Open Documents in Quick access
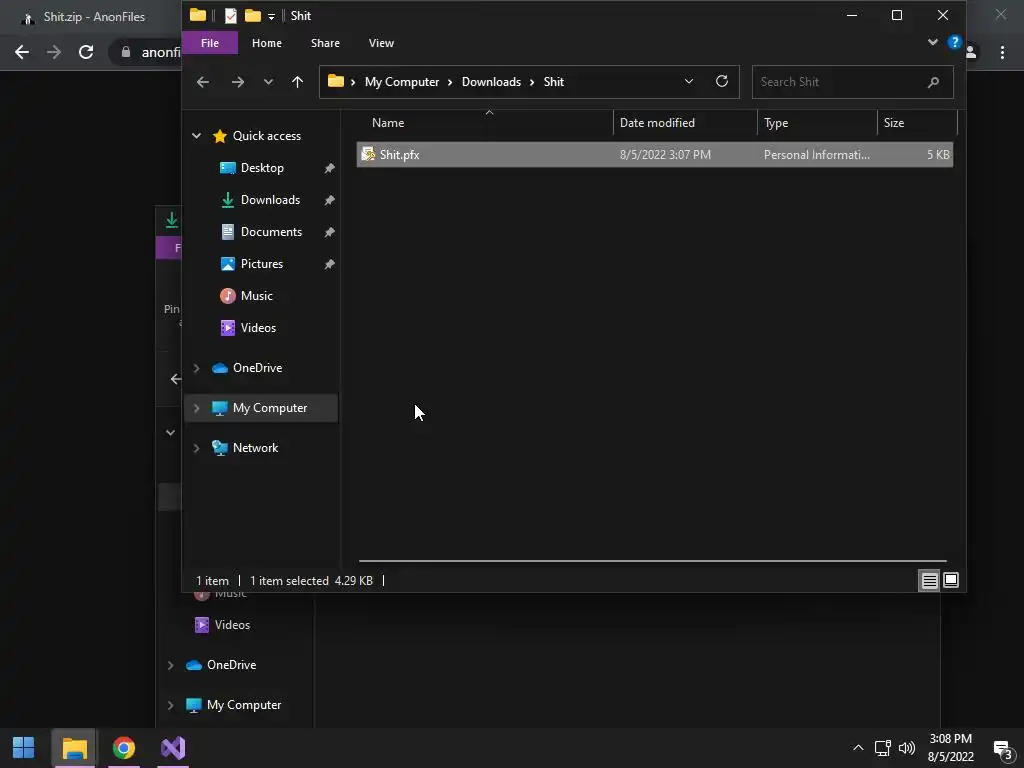The height and width of the screenshot is (768, 1024). 271,232
